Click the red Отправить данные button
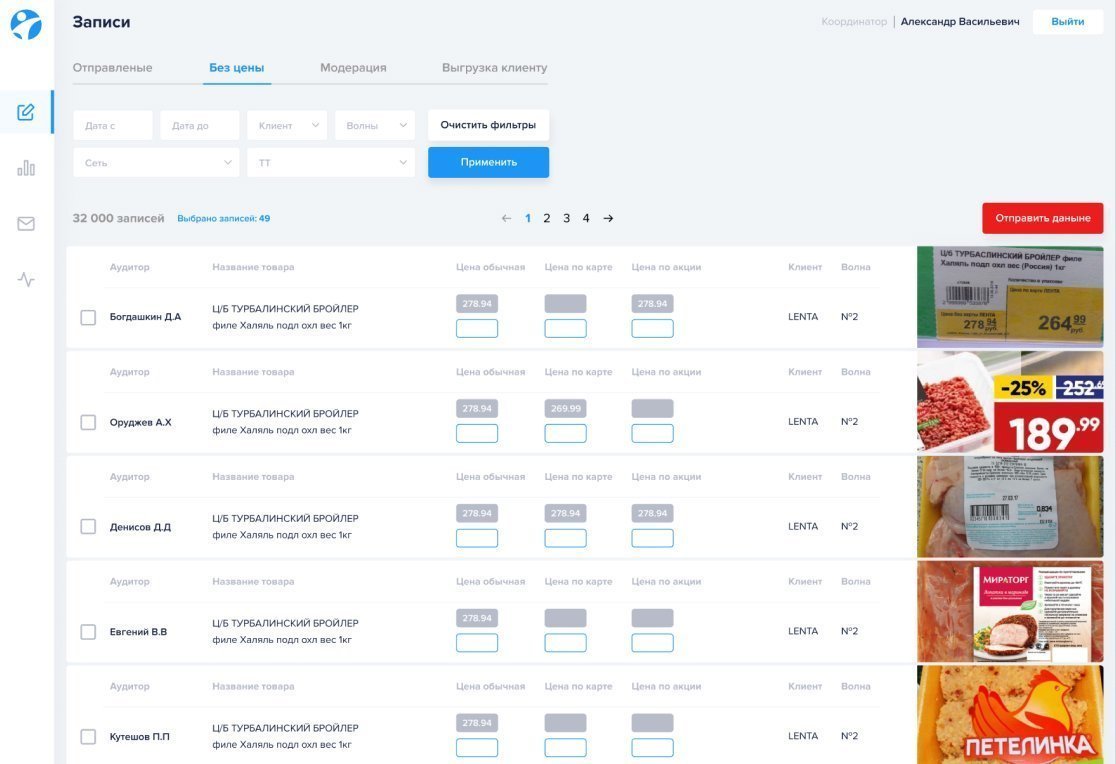Image resolution: width=1116 pixels, height=764 pixels. point(1043,218)
